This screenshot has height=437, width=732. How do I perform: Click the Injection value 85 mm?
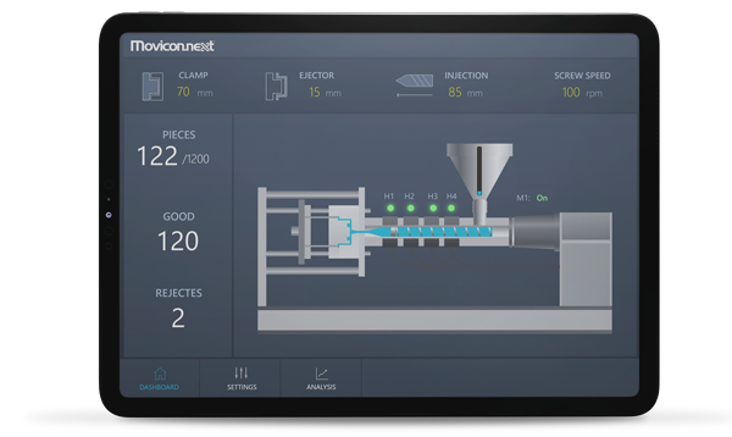point(465,92)
